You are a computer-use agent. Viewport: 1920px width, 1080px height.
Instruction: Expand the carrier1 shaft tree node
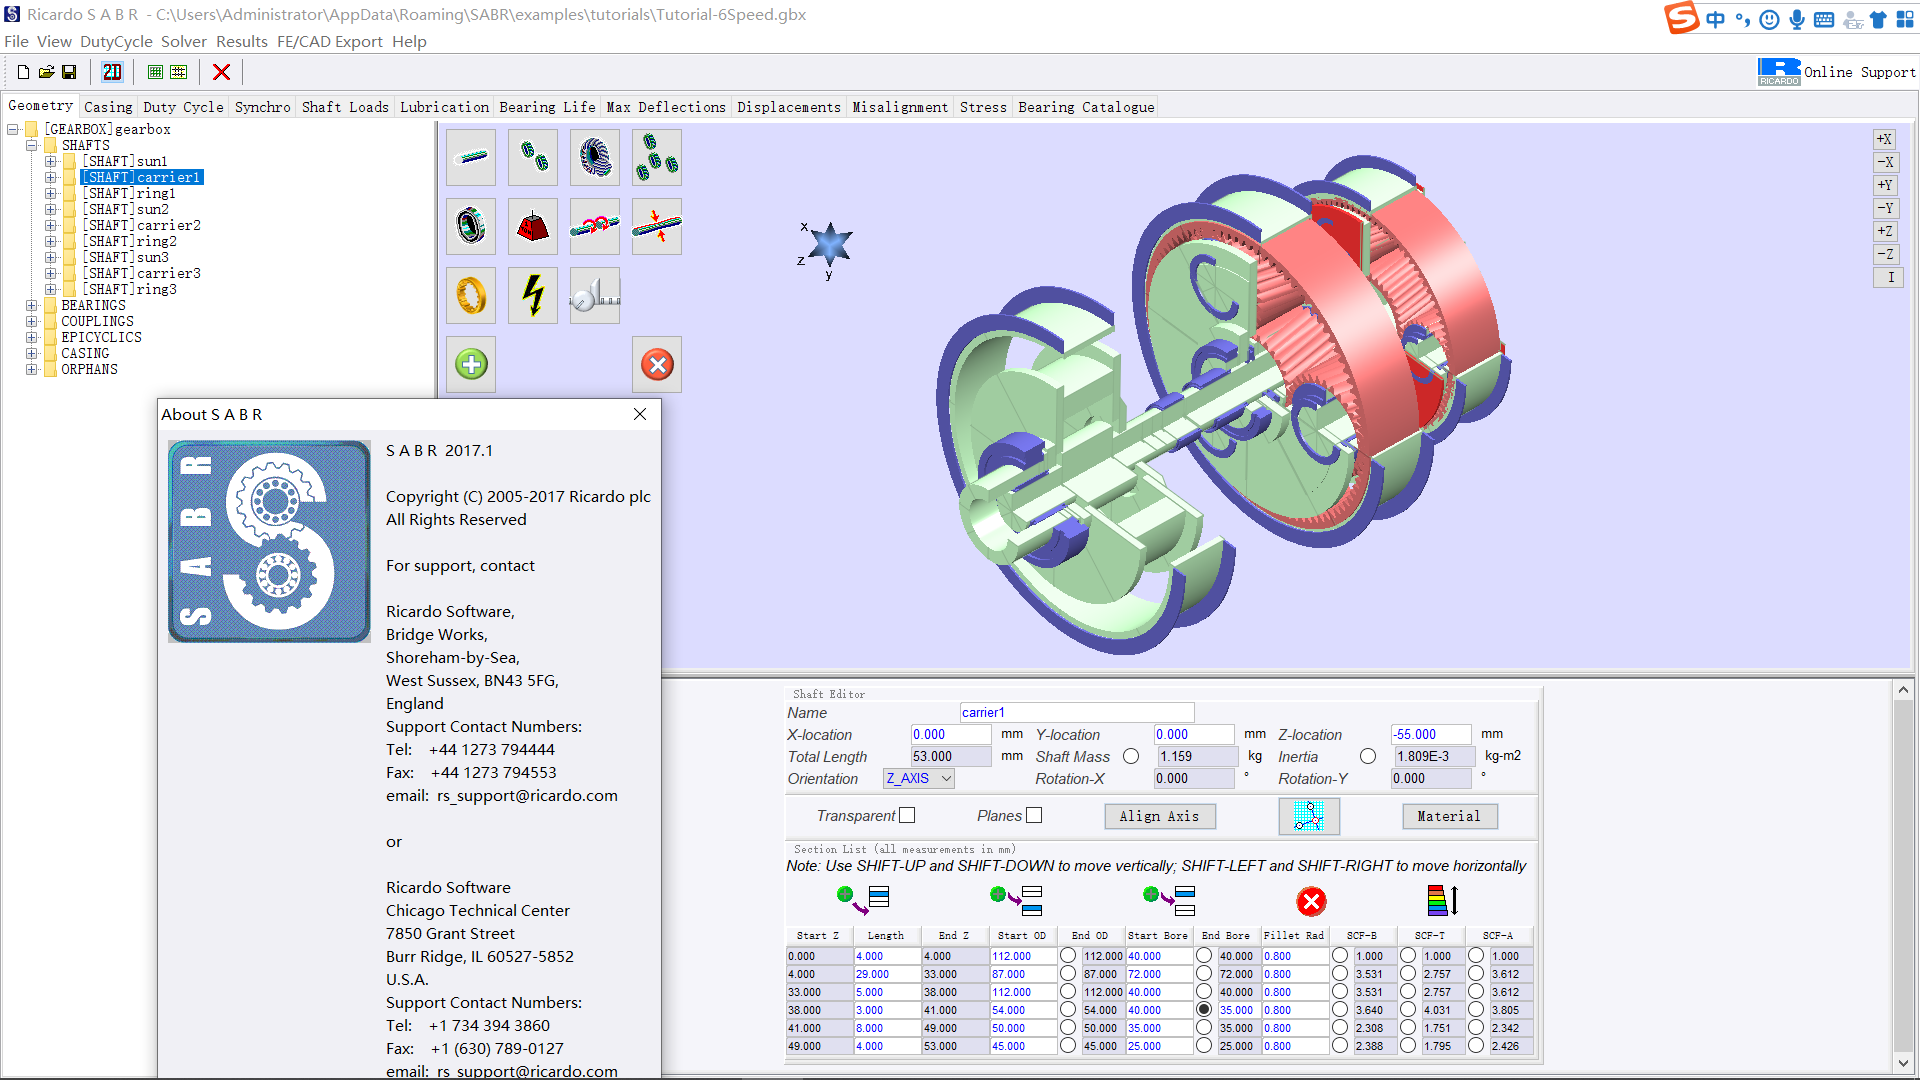point(51,177)
